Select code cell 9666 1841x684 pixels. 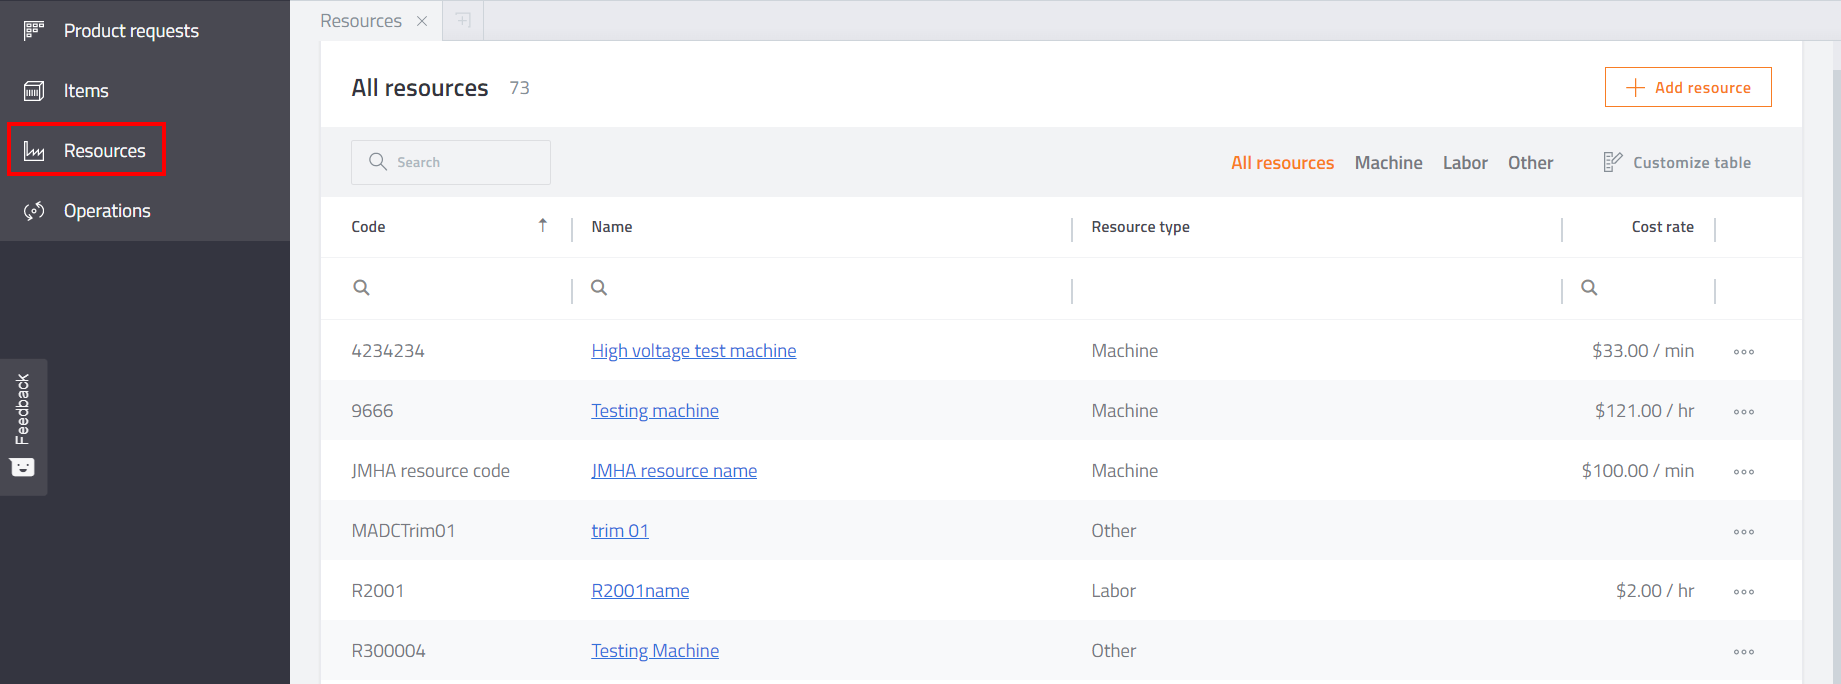[372, 411]
